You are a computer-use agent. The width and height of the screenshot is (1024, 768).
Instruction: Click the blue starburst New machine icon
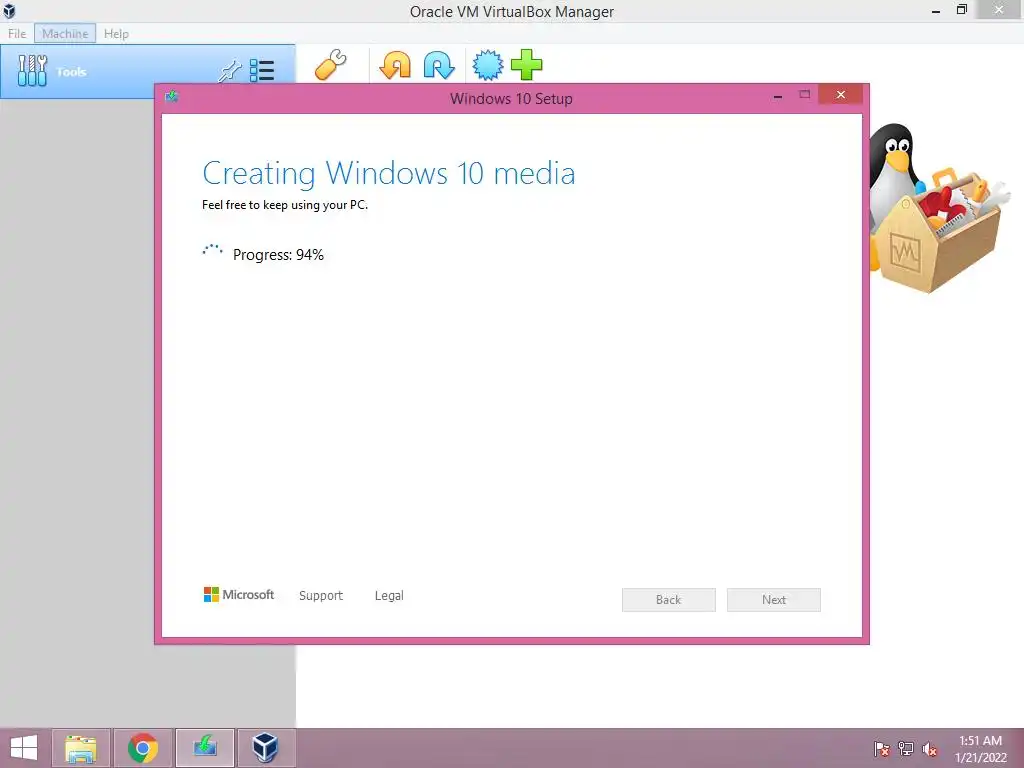[x=488, y=65]
